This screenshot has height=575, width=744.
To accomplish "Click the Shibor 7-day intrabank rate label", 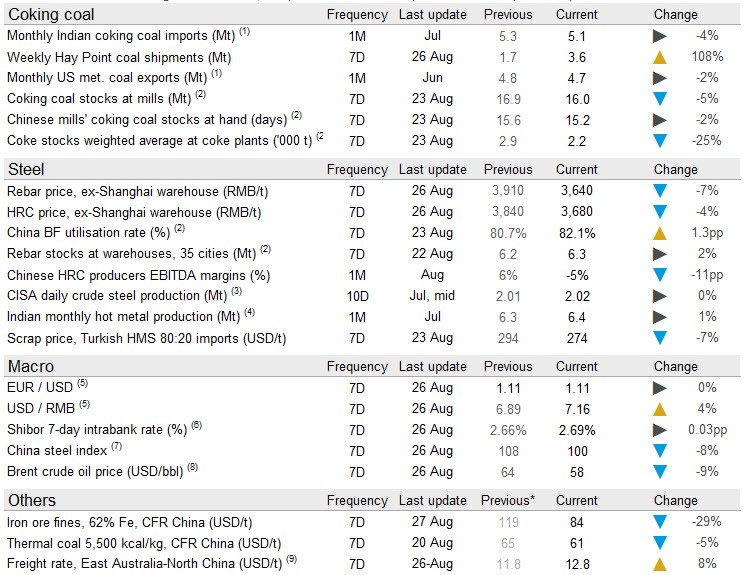I will coord(97,430).
